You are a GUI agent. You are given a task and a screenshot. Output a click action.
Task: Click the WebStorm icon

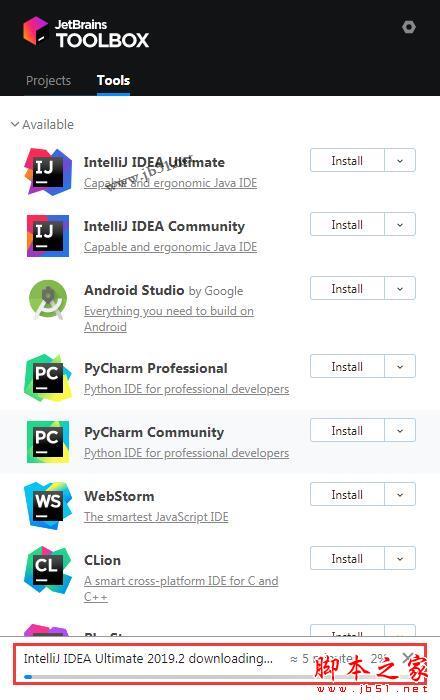(48, 505)
